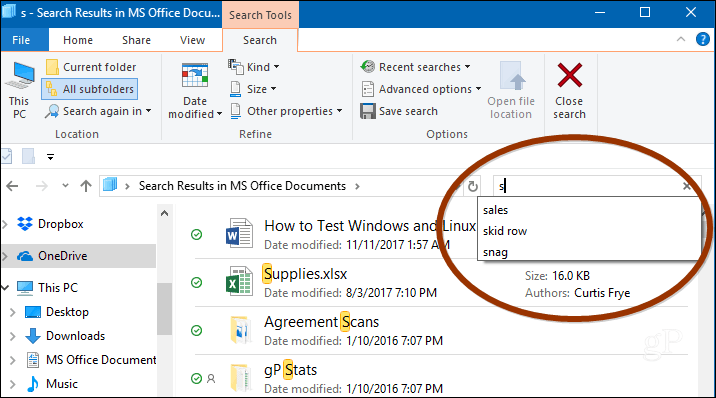Viewport: 716px width, 398px height.
Task: Click the Agreement Scans folder icon
Action: (x=240, y=329)
